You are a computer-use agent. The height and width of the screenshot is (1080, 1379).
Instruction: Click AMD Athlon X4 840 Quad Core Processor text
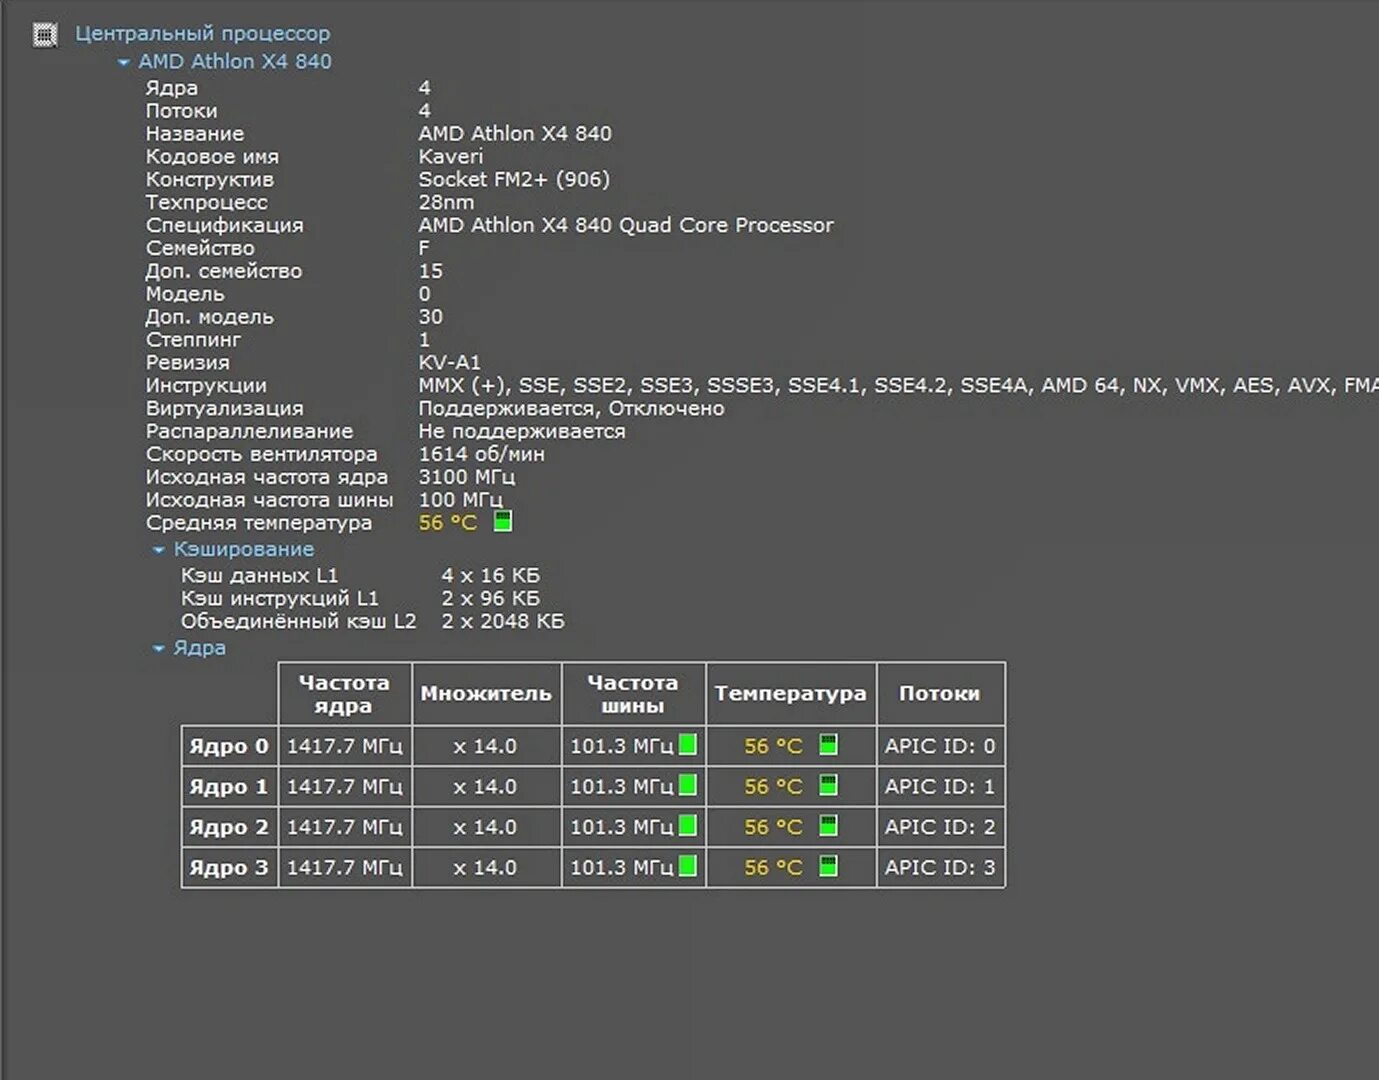(x=626, y=225)
